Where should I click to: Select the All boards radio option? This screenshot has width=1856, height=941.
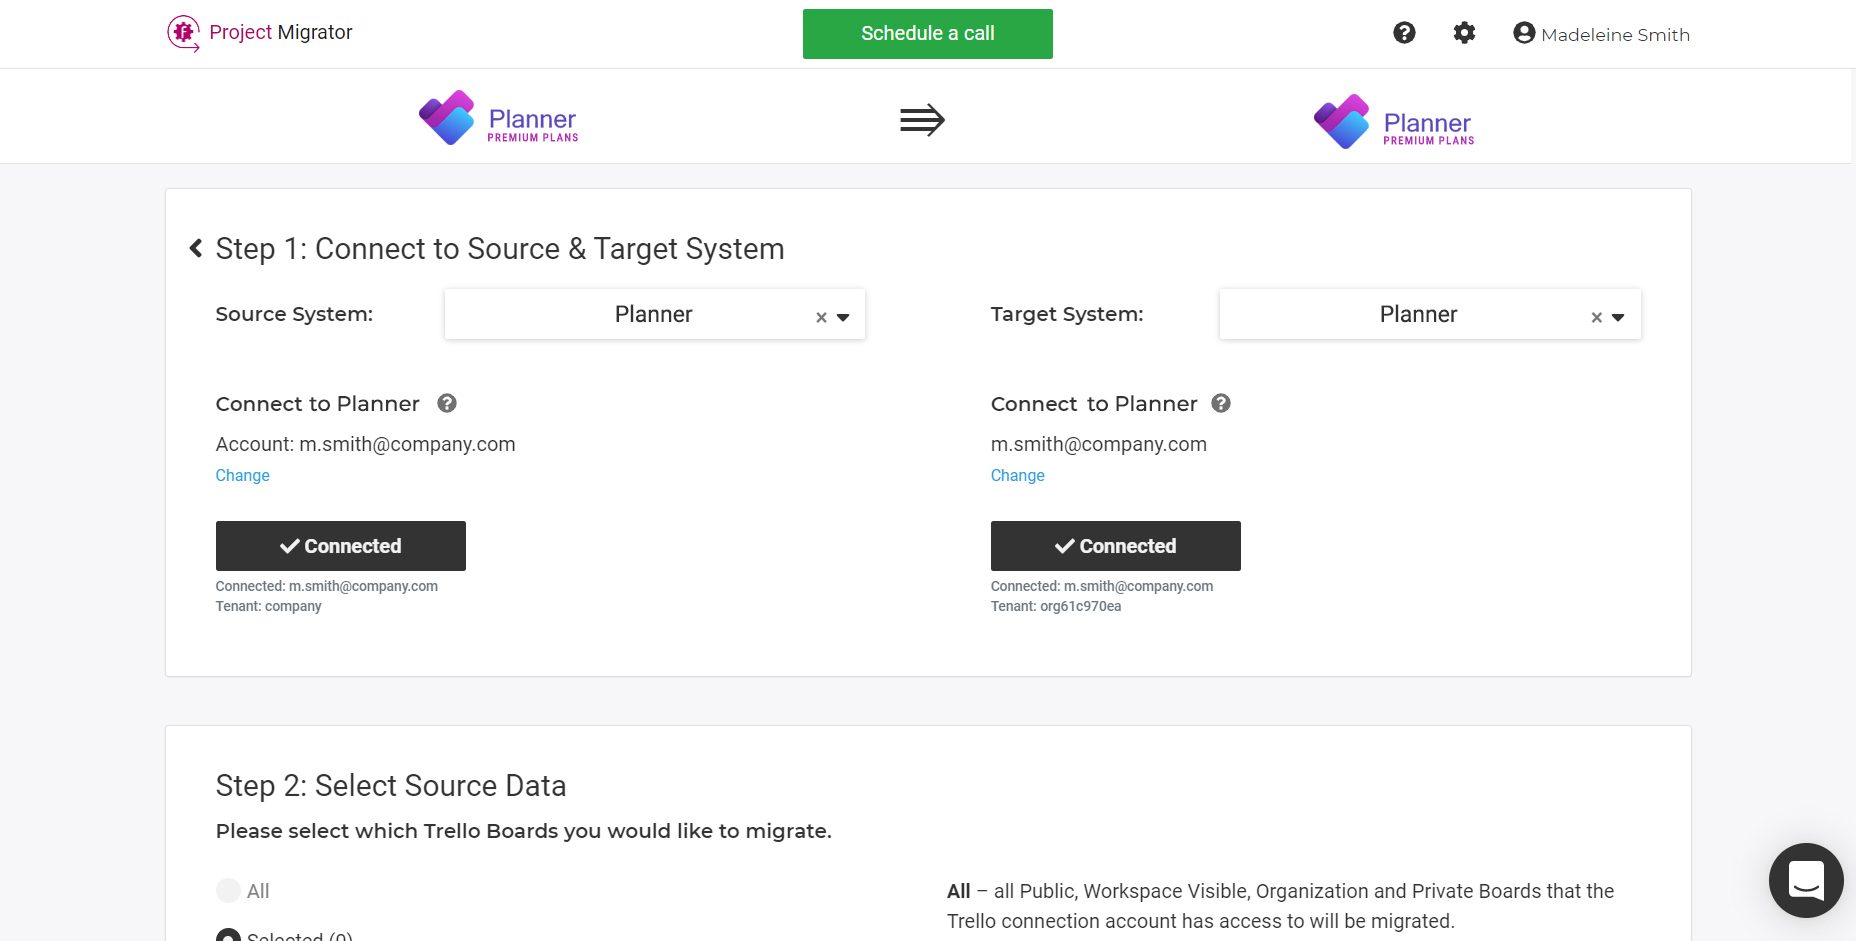pos(228,890)
